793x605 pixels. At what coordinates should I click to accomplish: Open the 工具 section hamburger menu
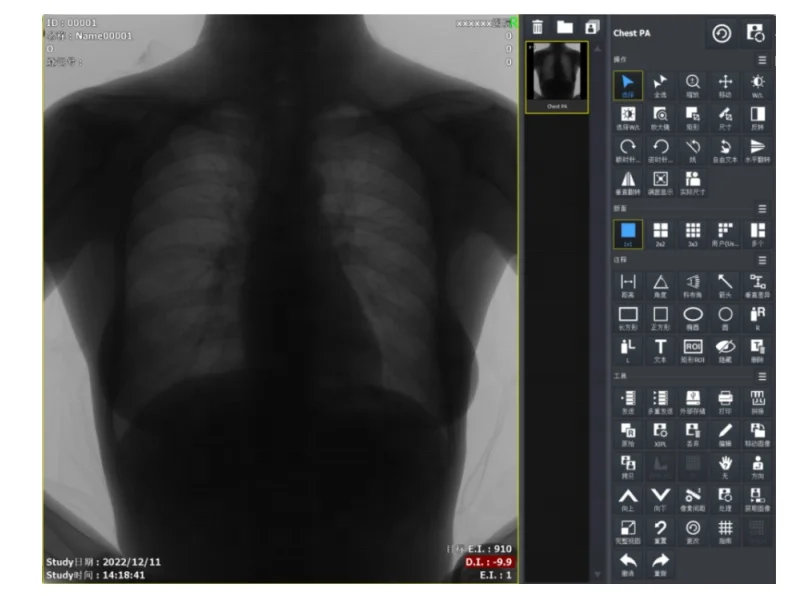762,377
